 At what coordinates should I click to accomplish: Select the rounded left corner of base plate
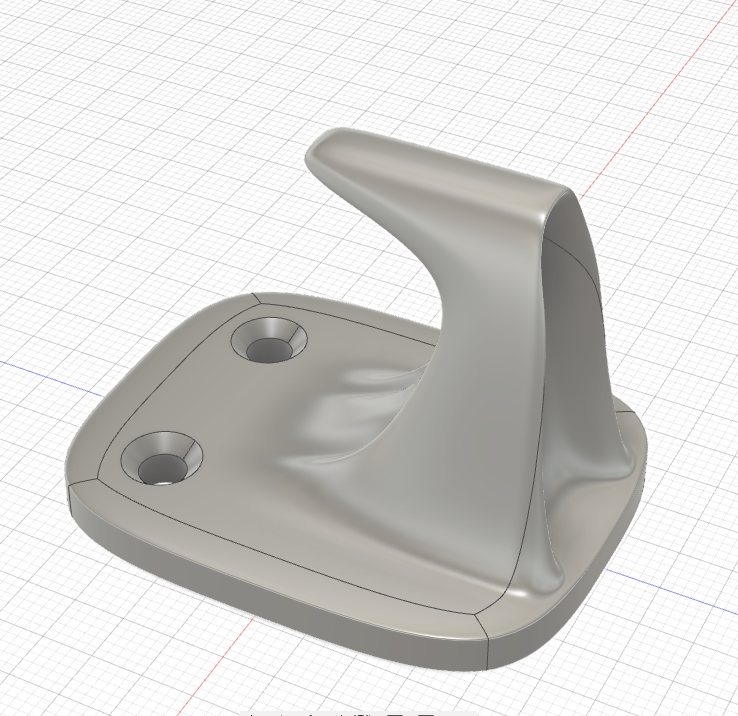click(x=82, y=447)
